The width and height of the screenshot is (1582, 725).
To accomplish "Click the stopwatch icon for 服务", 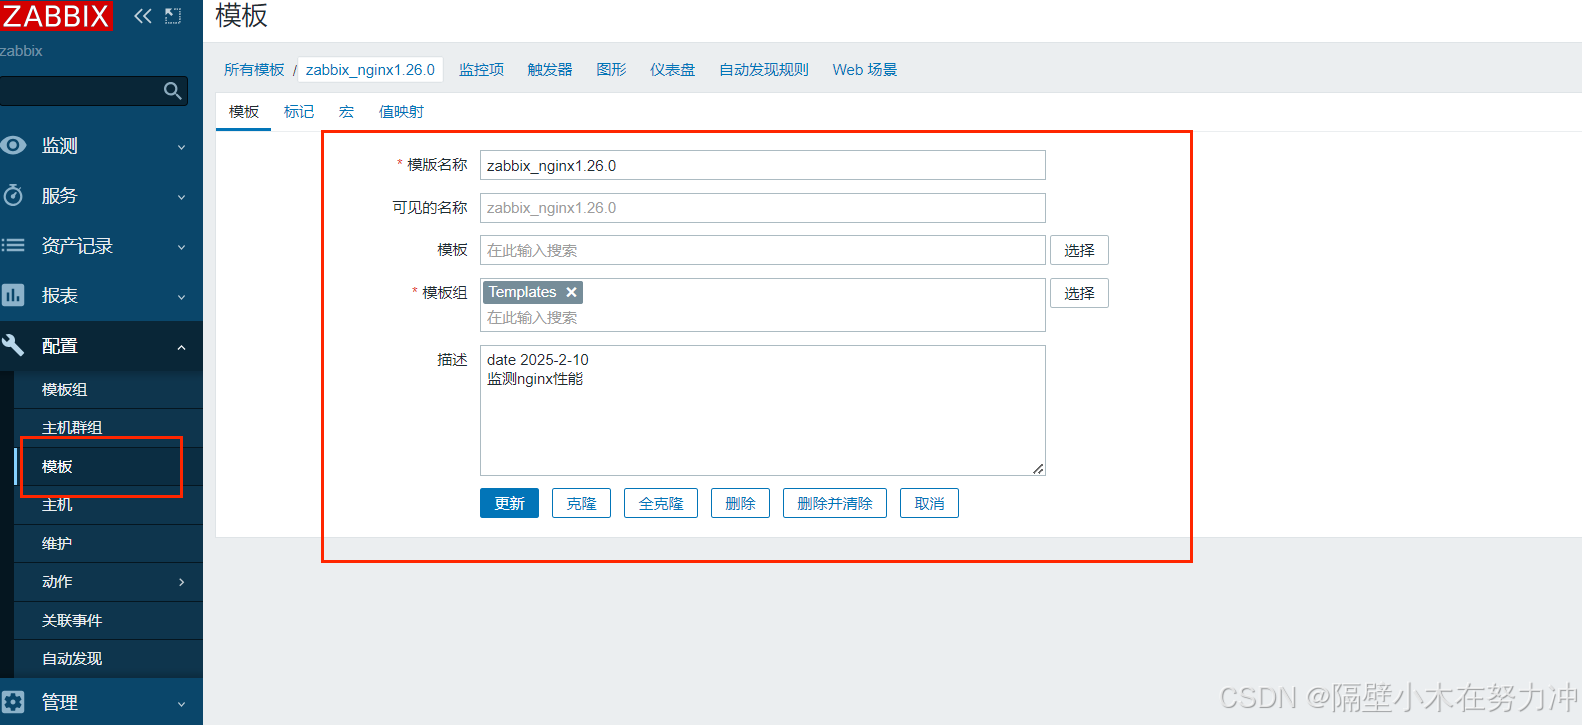I will click(x=13, y=195).
